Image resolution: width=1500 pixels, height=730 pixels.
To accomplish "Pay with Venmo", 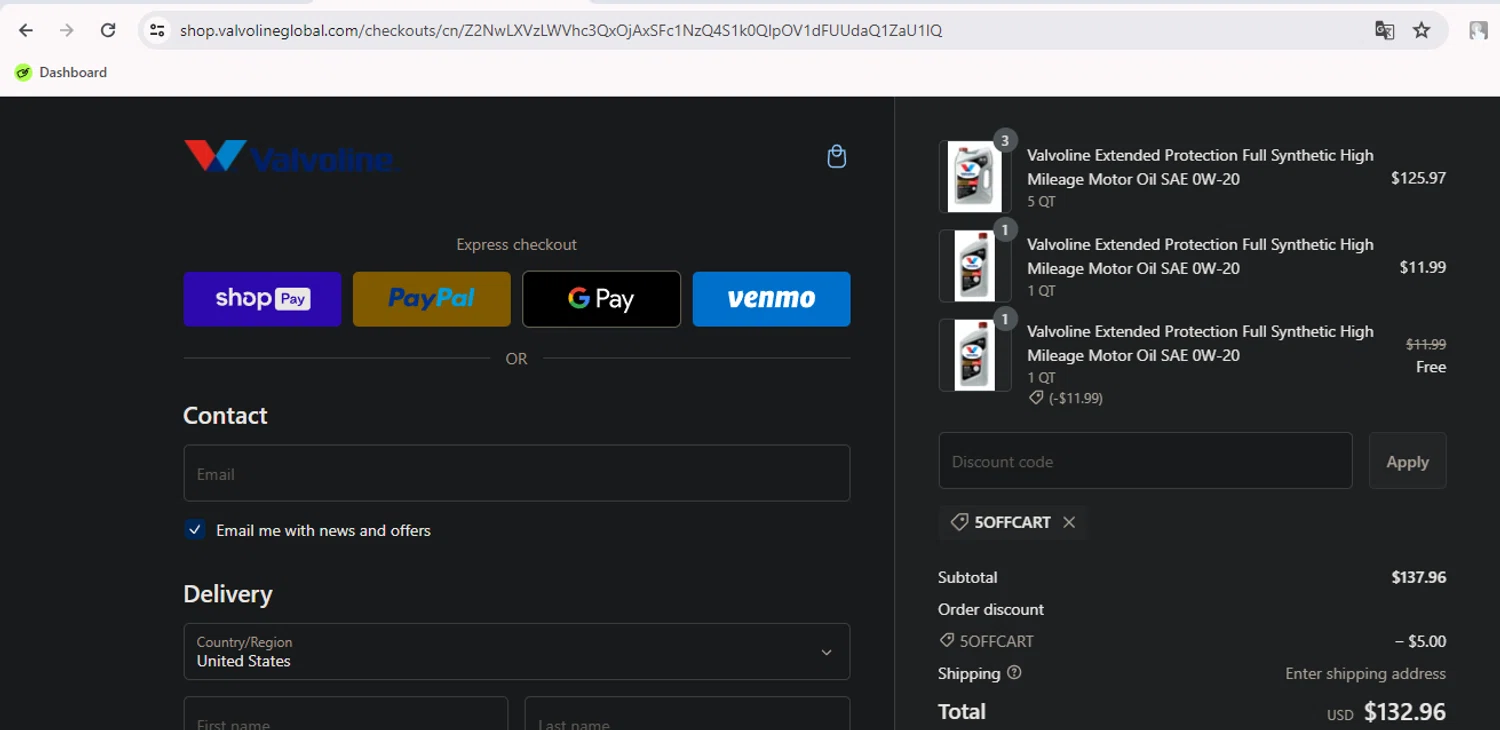I will click(x=771, y=299).
